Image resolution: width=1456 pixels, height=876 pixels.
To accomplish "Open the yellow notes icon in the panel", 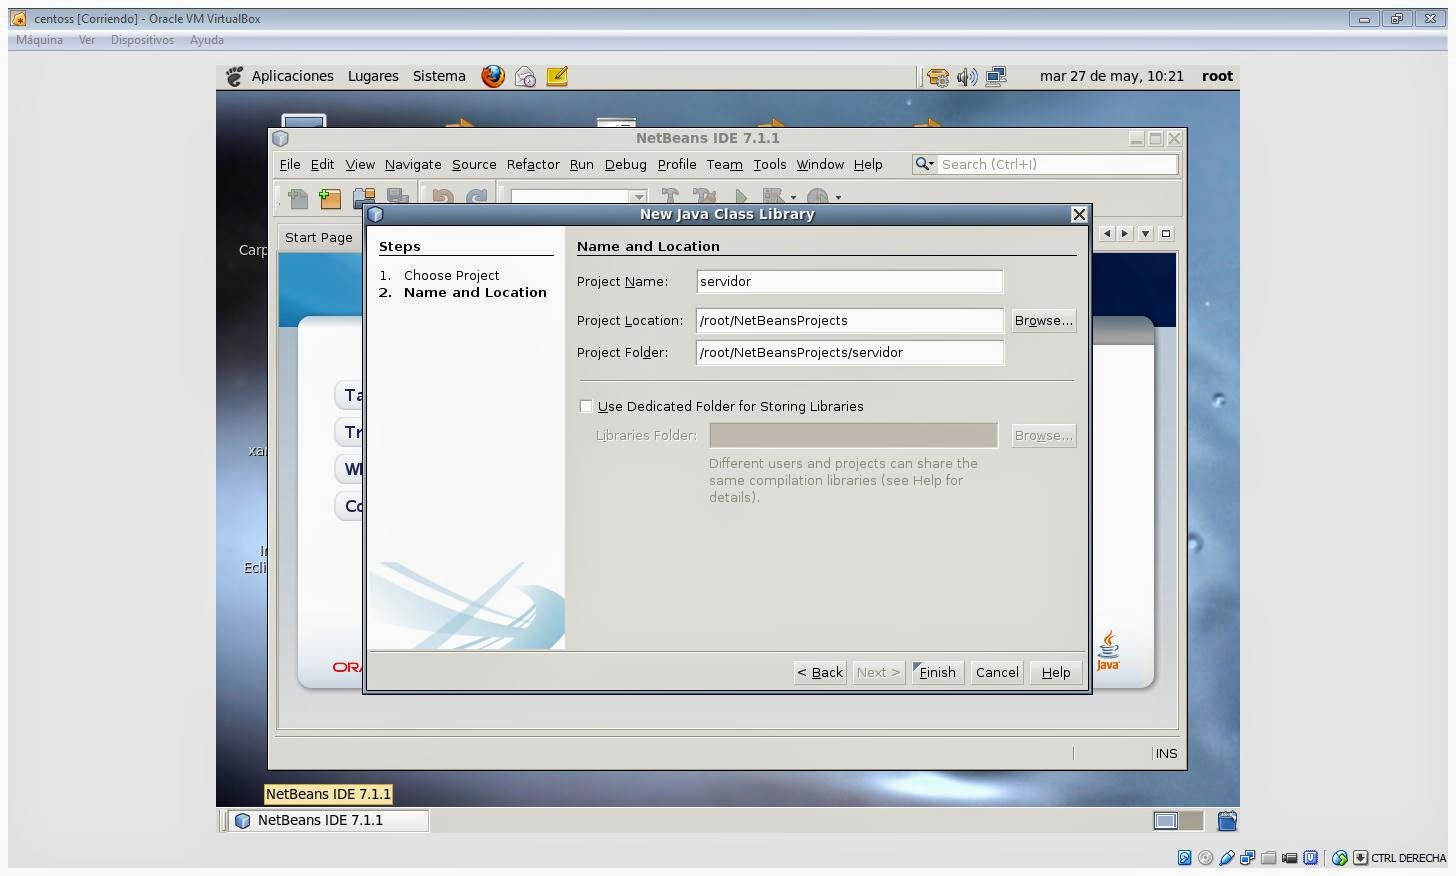I will point(557,76).
